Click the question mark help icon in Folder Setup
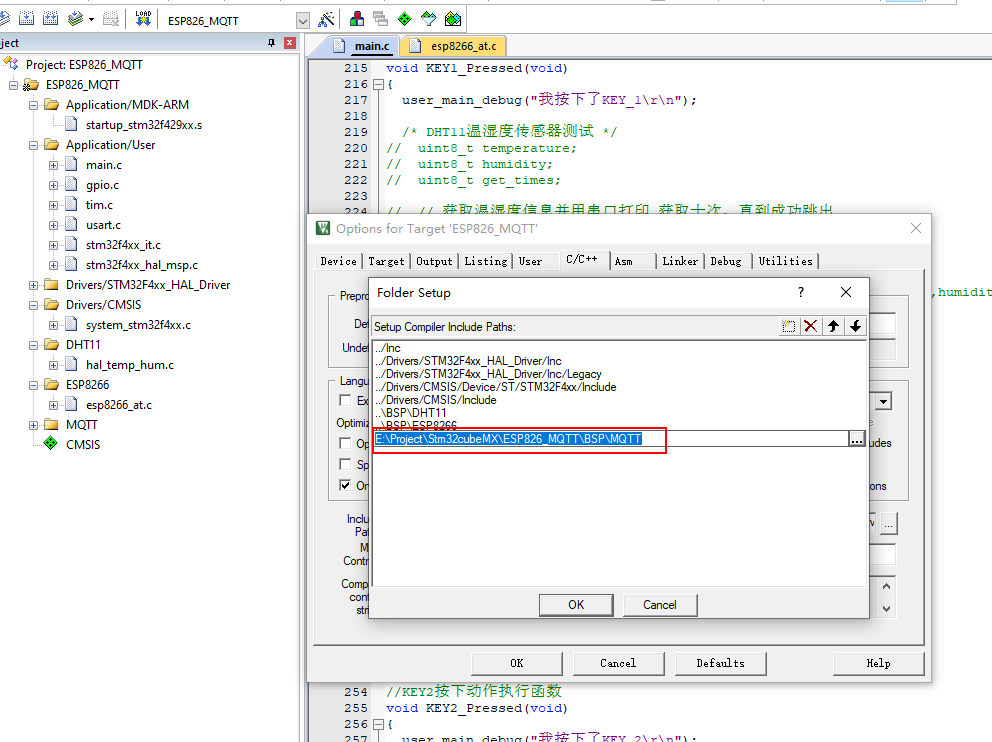This screenshot has height=742, width=992. [801, 292]
